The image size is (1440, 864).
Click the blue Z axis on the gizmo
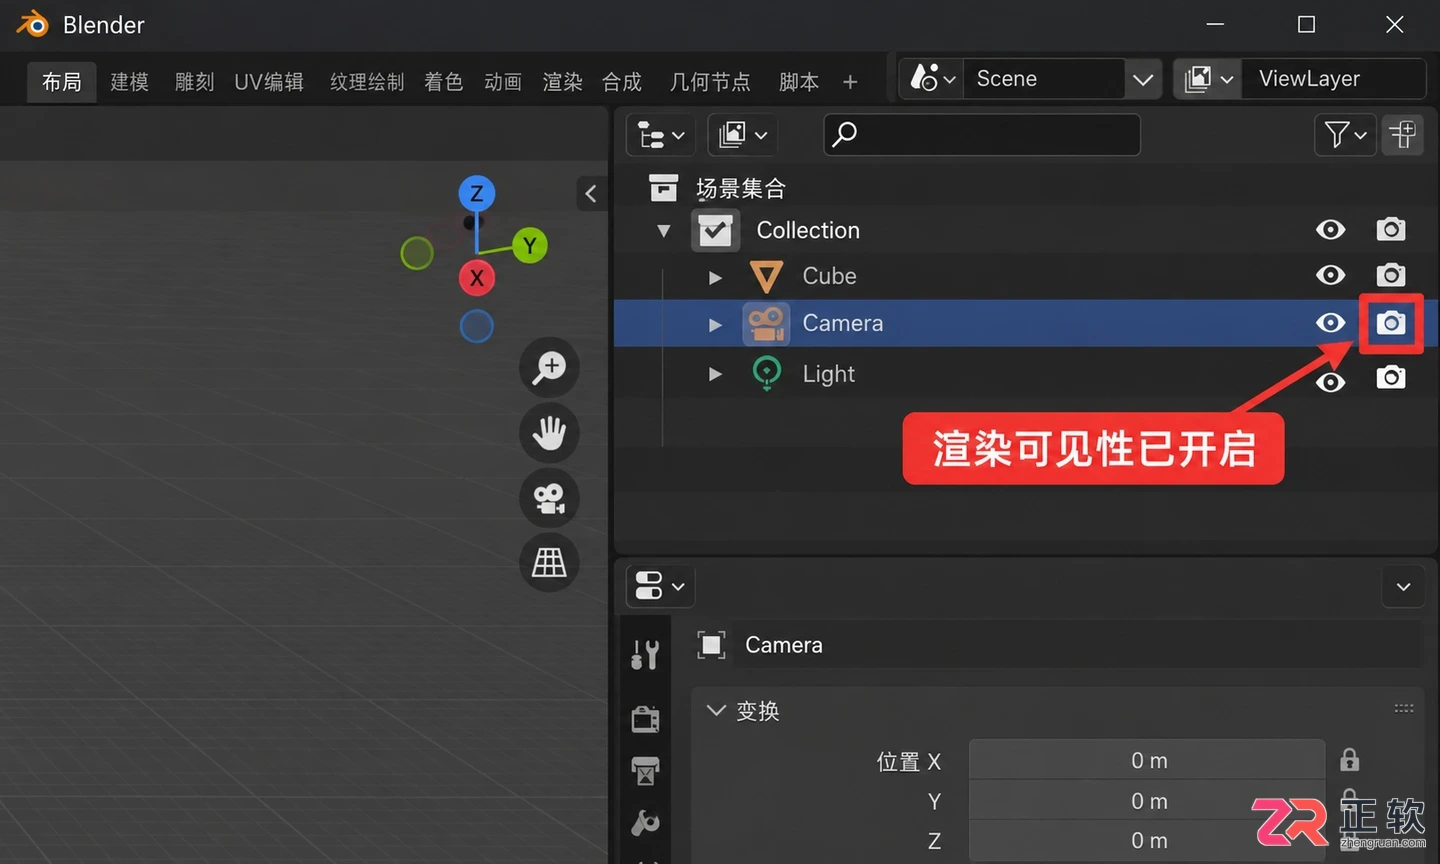tap(477, 193)
